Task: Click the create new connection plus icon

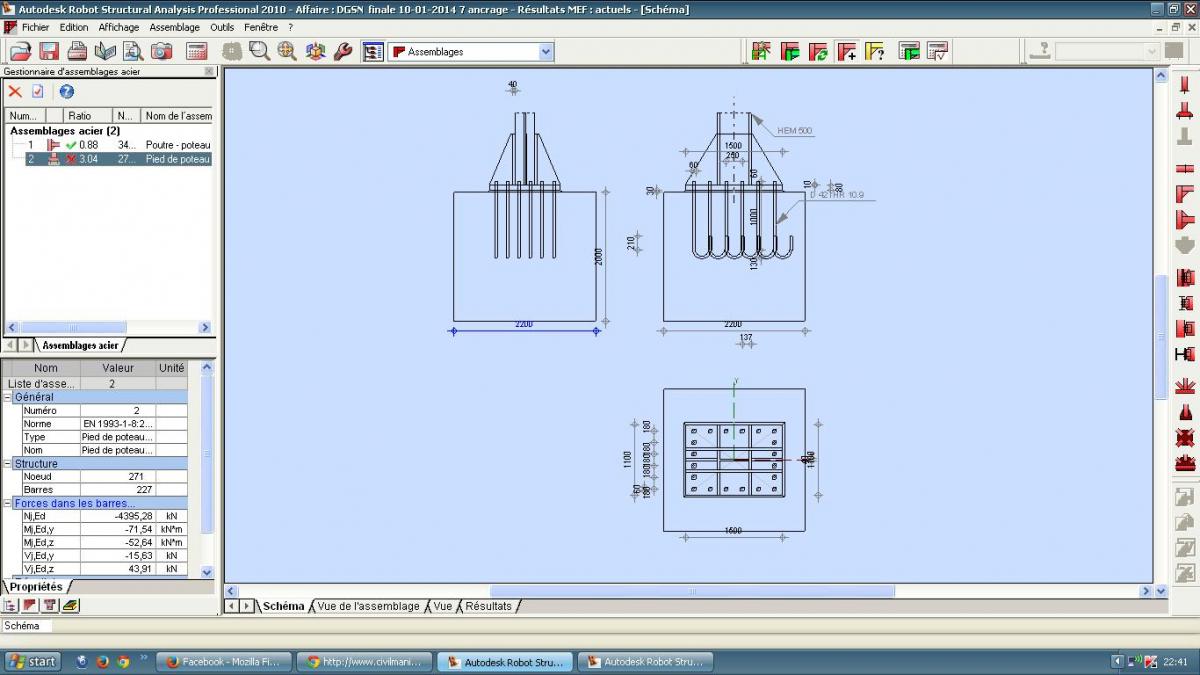Action: 847,51
